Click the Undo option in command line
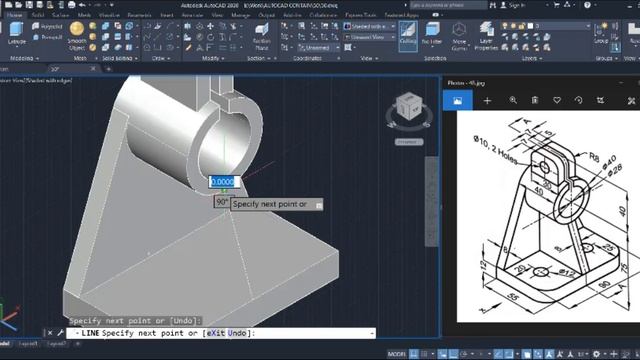Viewport: 640px width, 360px height. coord(237,333)
